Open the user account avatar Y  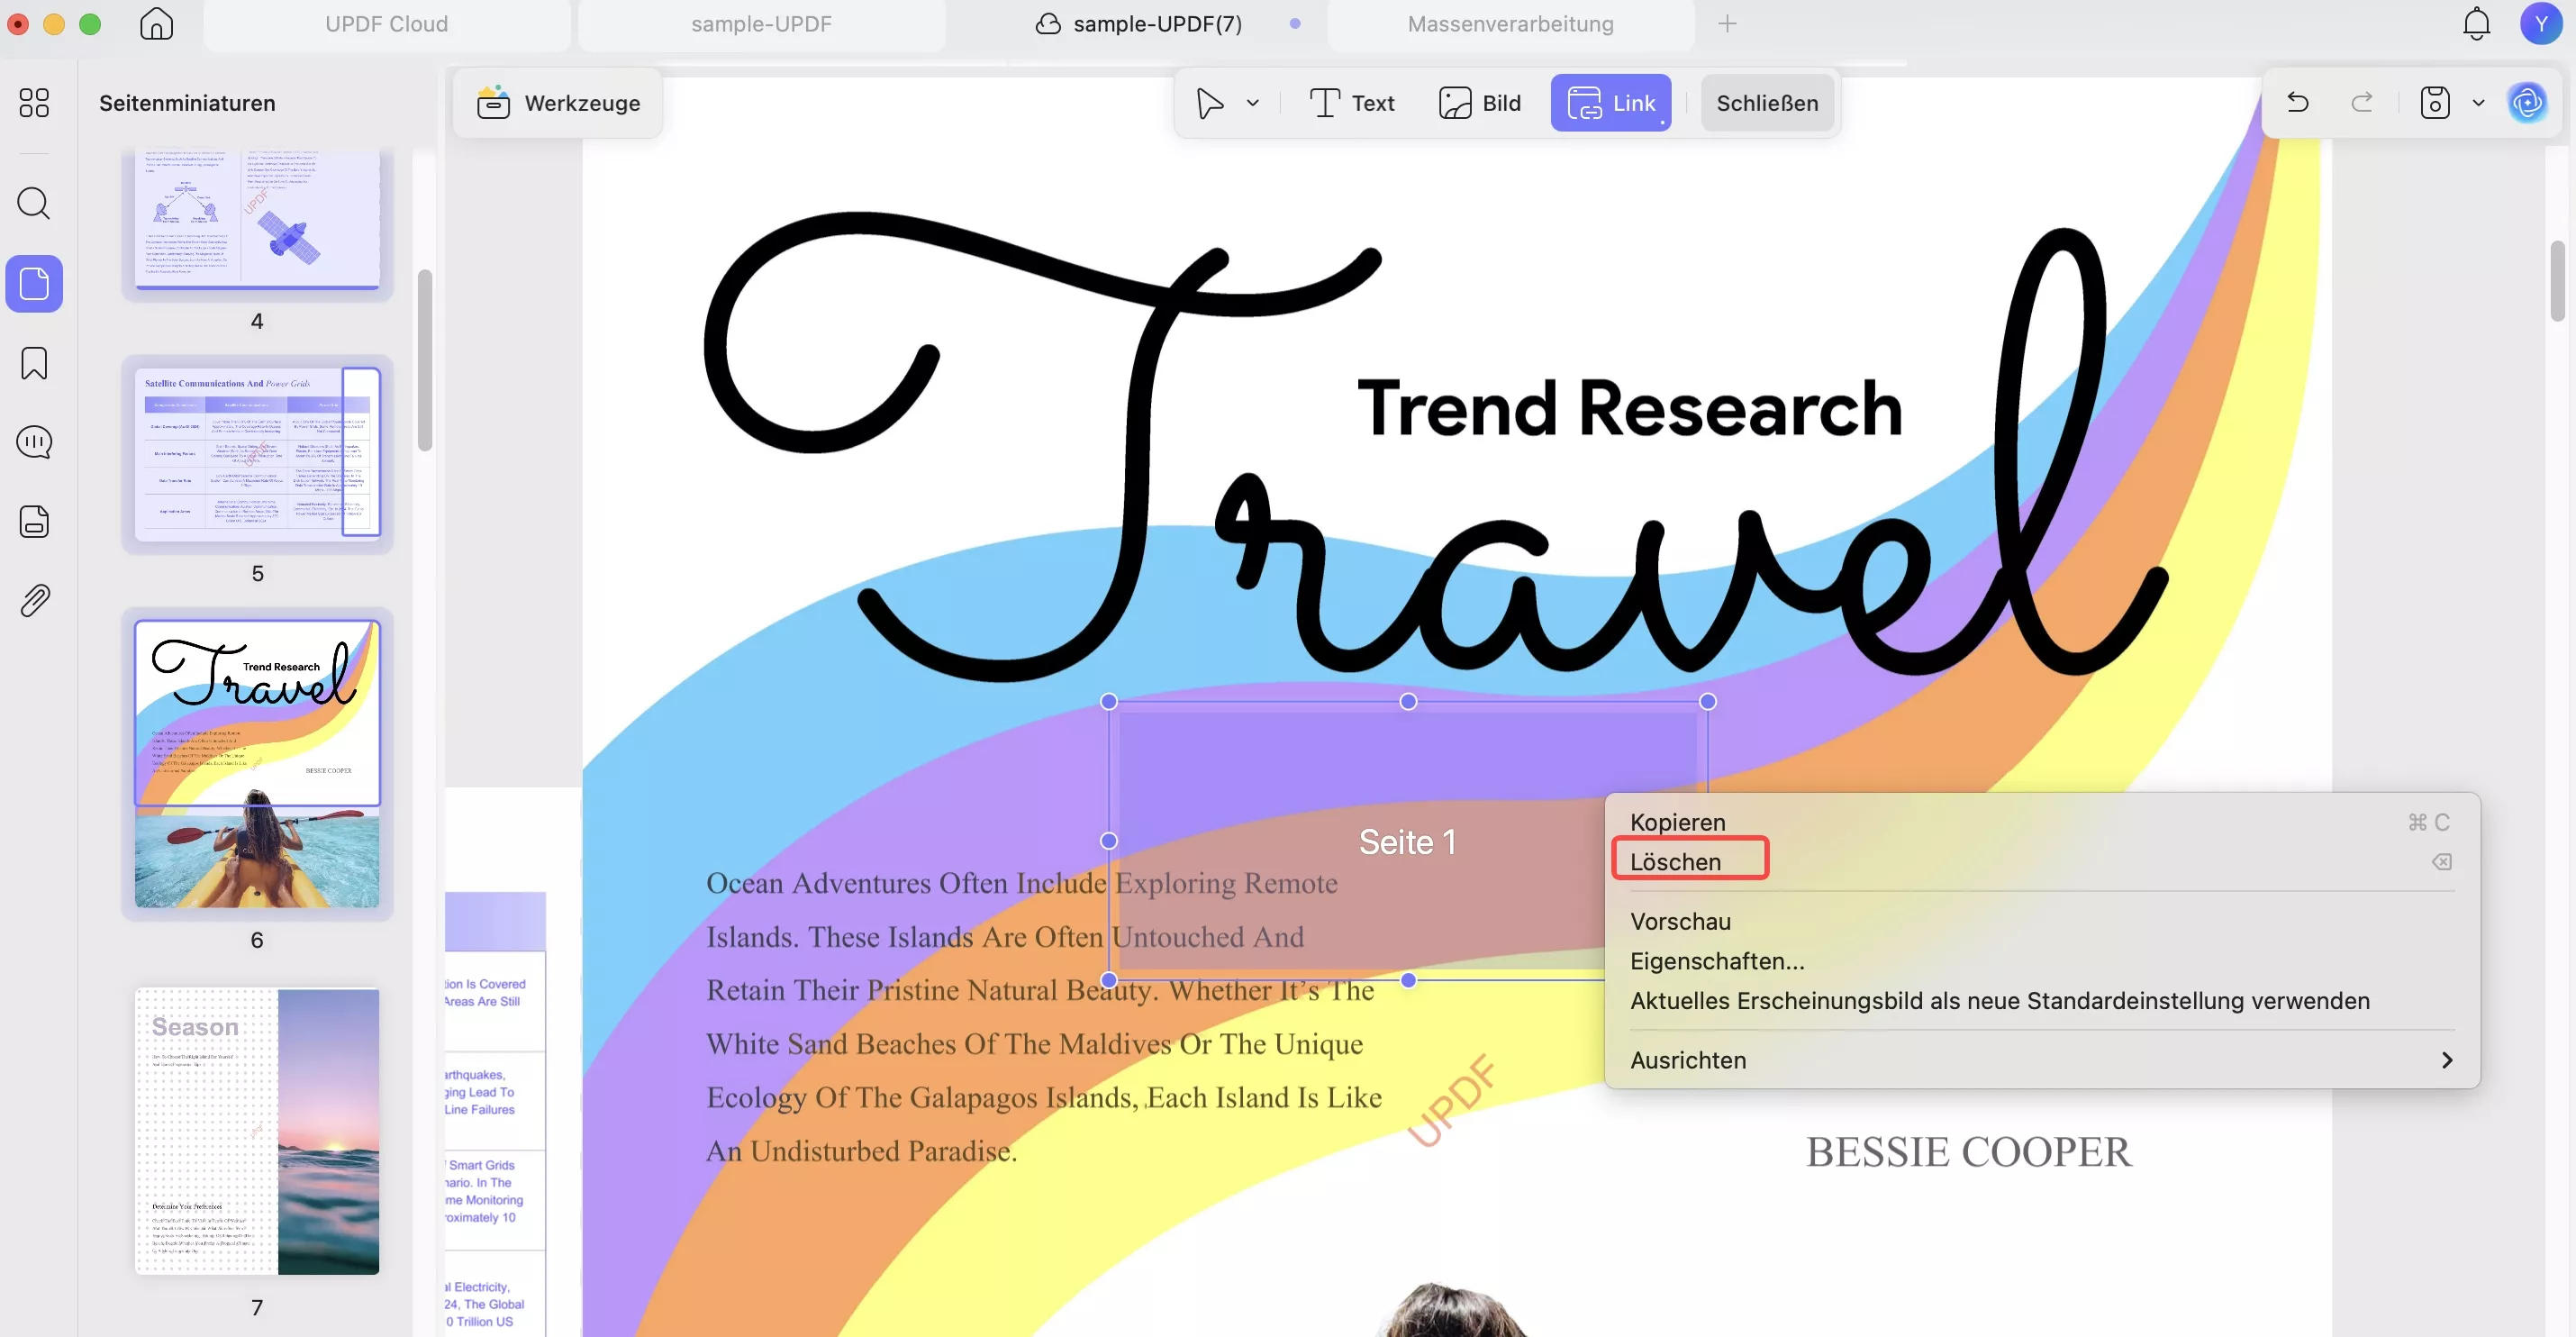click(x=2541, y=24)
